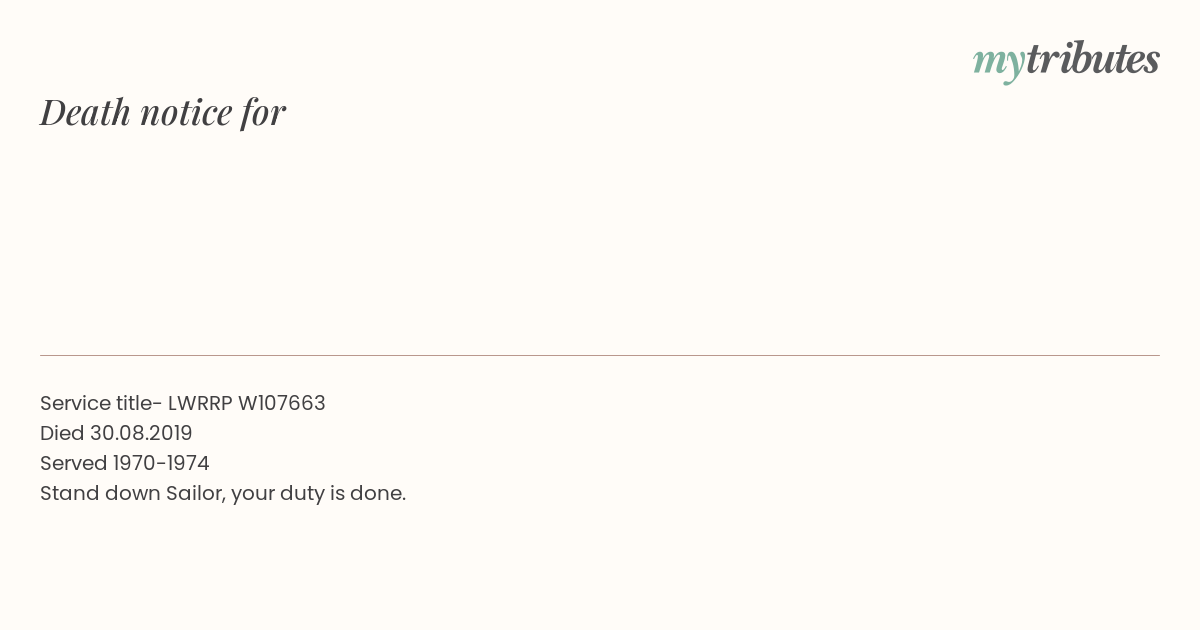
Task: Click the green "my" in the logo
Action: pyautogui.click(x=999, y=64)
